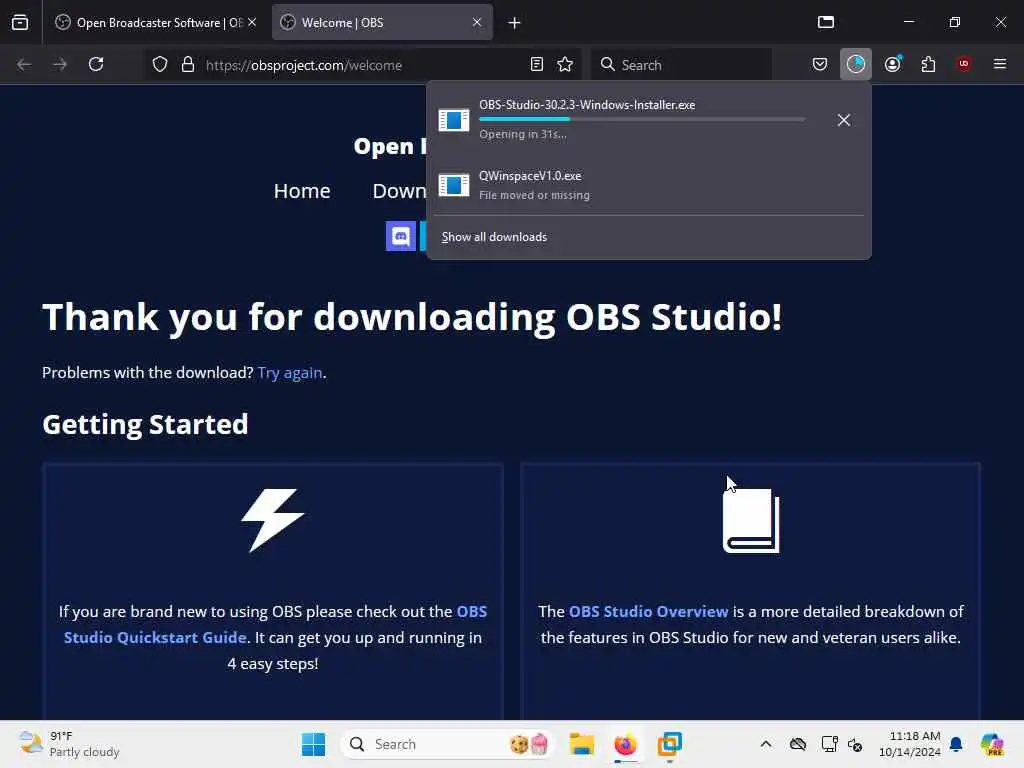Screen dimensions: 1024x768
Task: Show hidden system tray icons
Action: [766, 744]
